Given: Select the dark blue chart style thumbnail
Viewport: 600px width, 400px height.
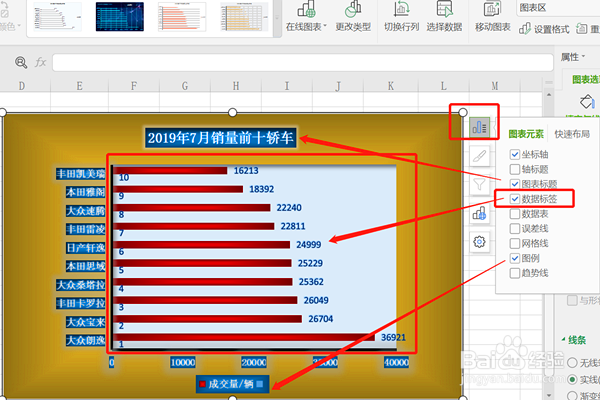Looking at the screenshot, I should 119,16.
